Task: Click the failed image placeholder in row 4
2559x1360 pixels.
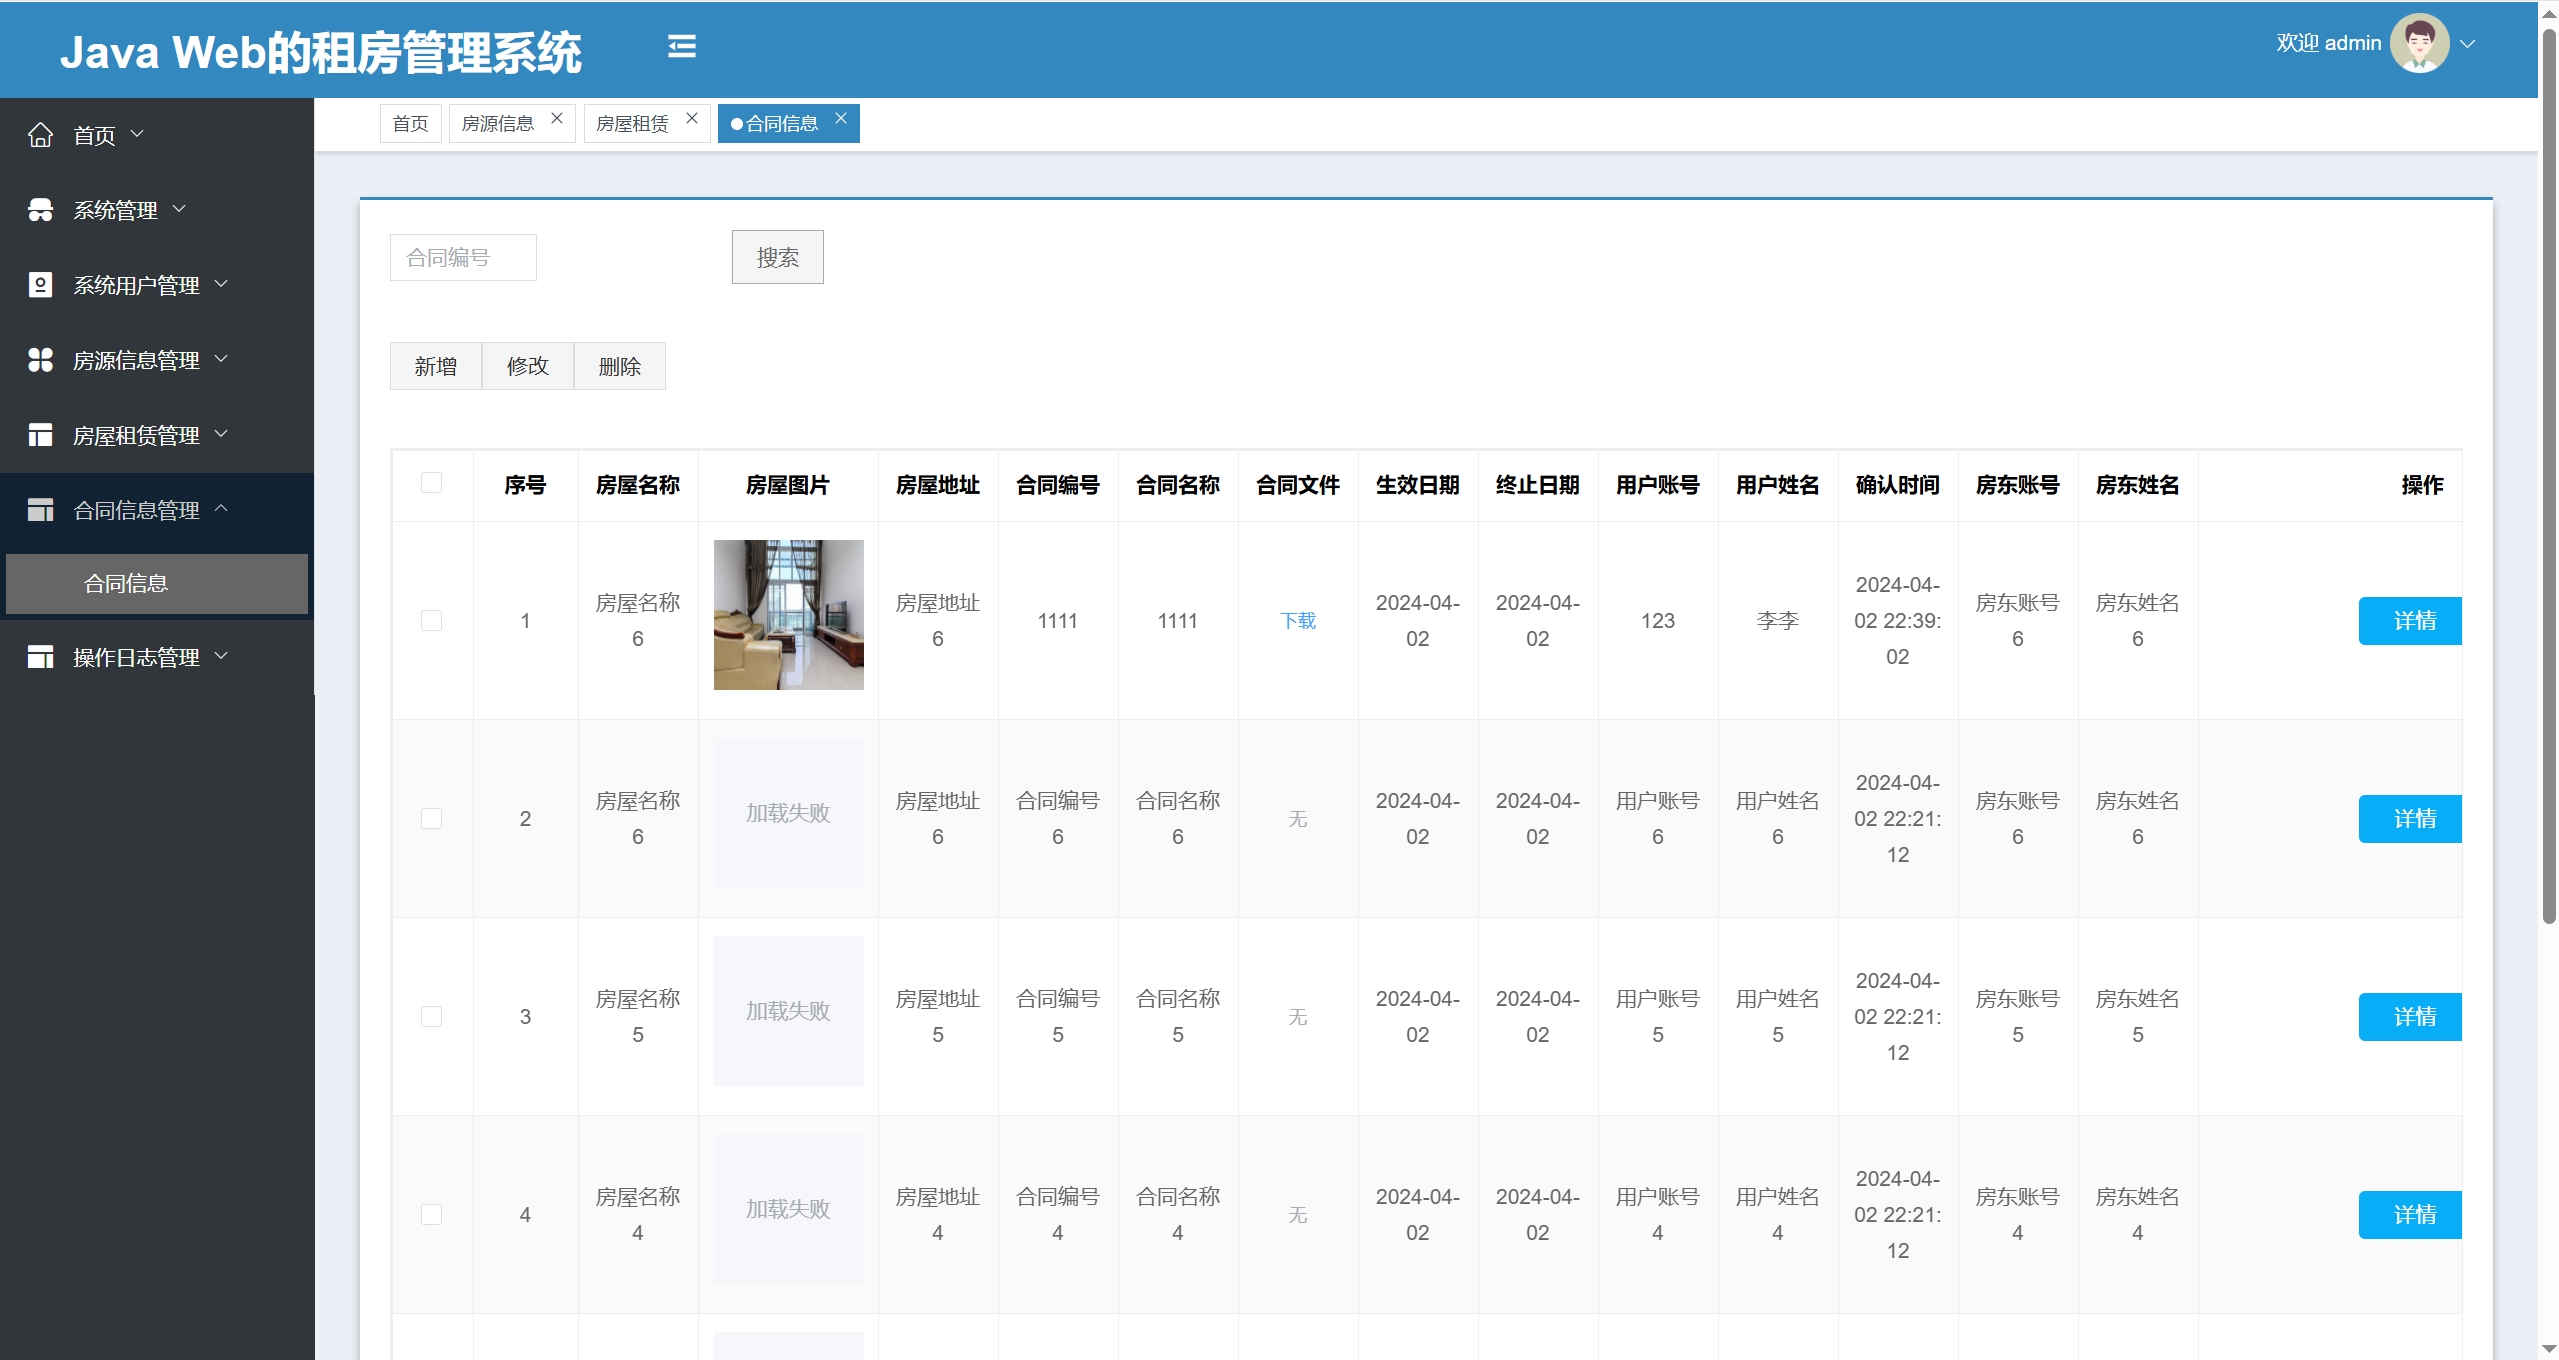Action: pos(788,1209)
